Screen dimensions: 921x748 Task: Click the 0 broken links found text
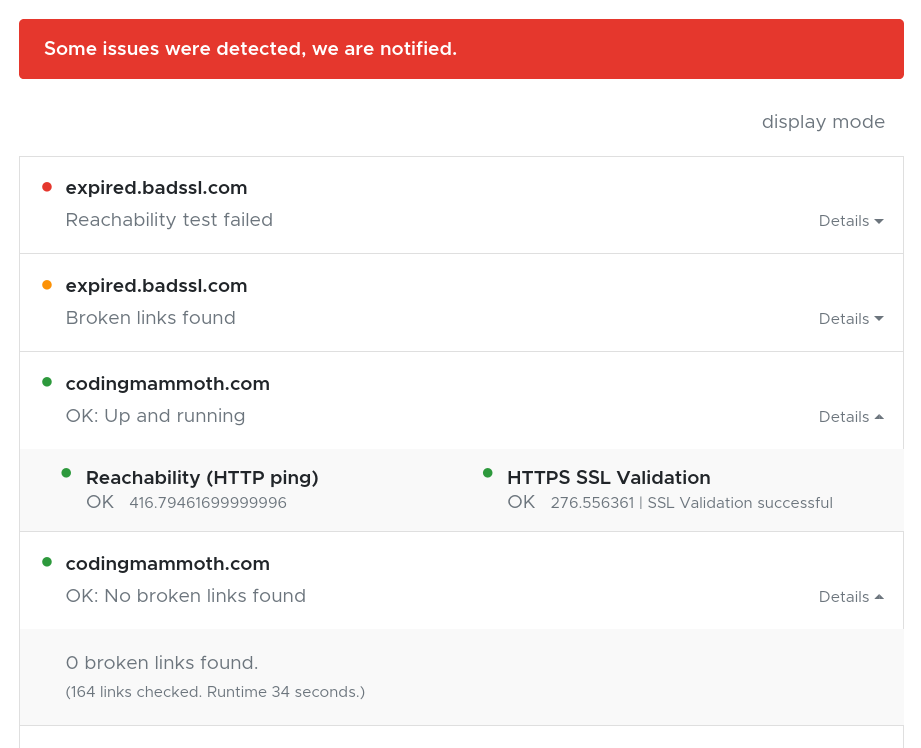pyautogui.click(x=162, y=663)
